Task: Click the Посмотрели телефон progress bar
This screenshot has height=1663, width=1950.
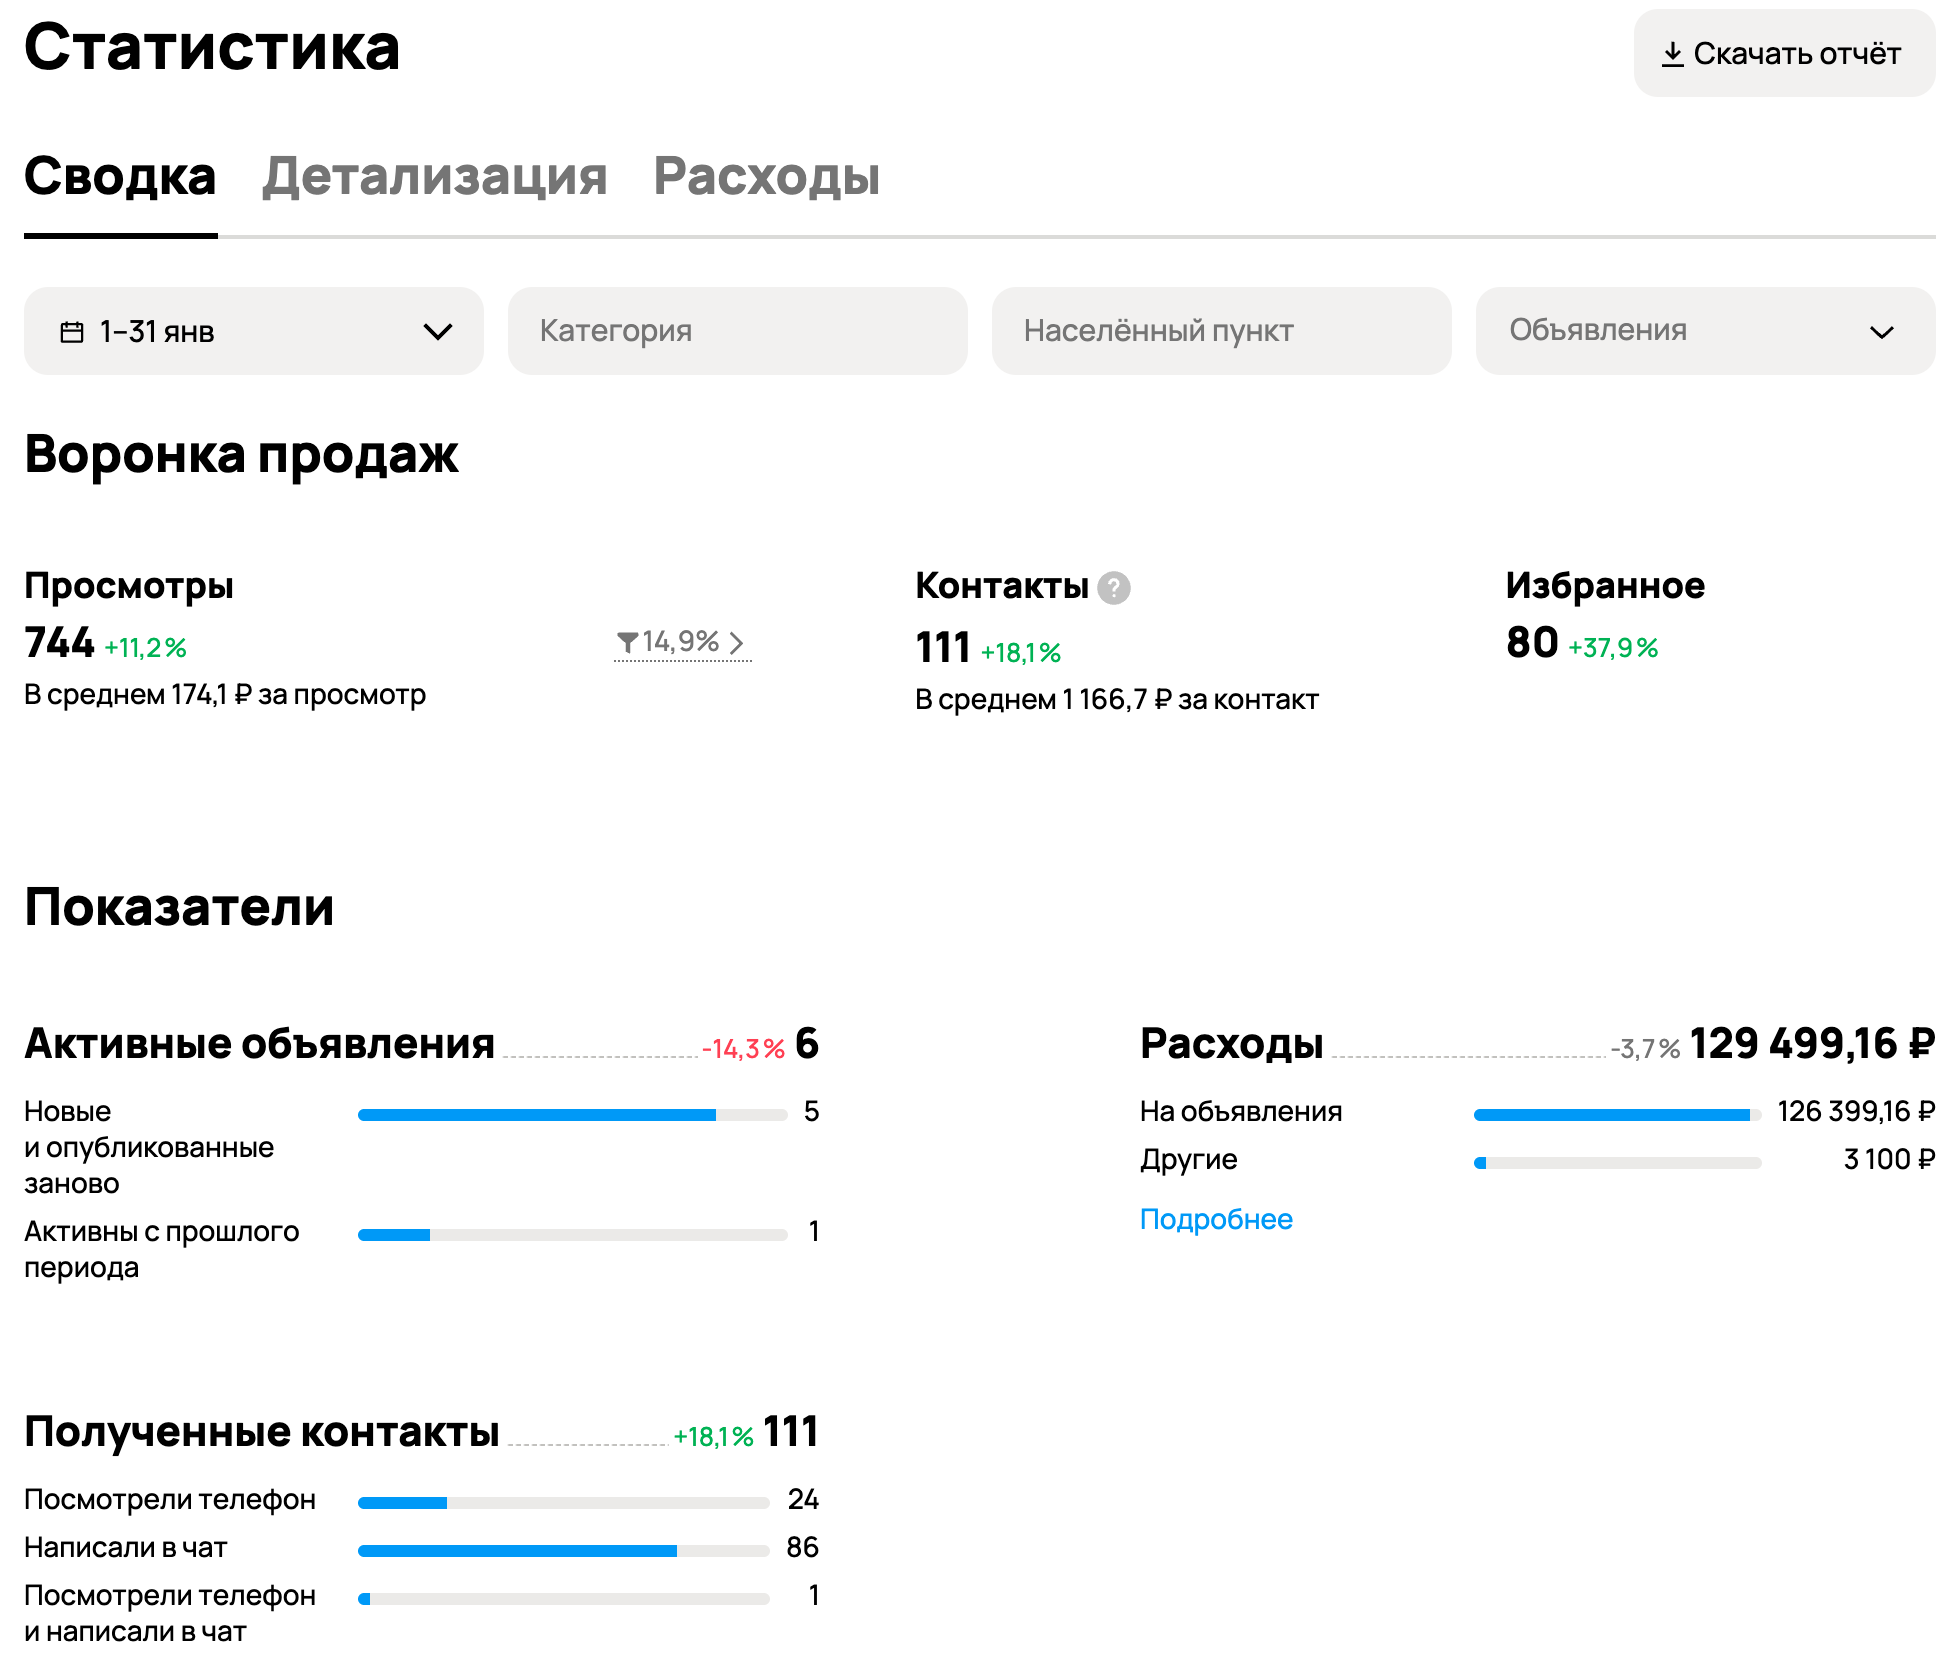Action: [x=563, y=1503]
